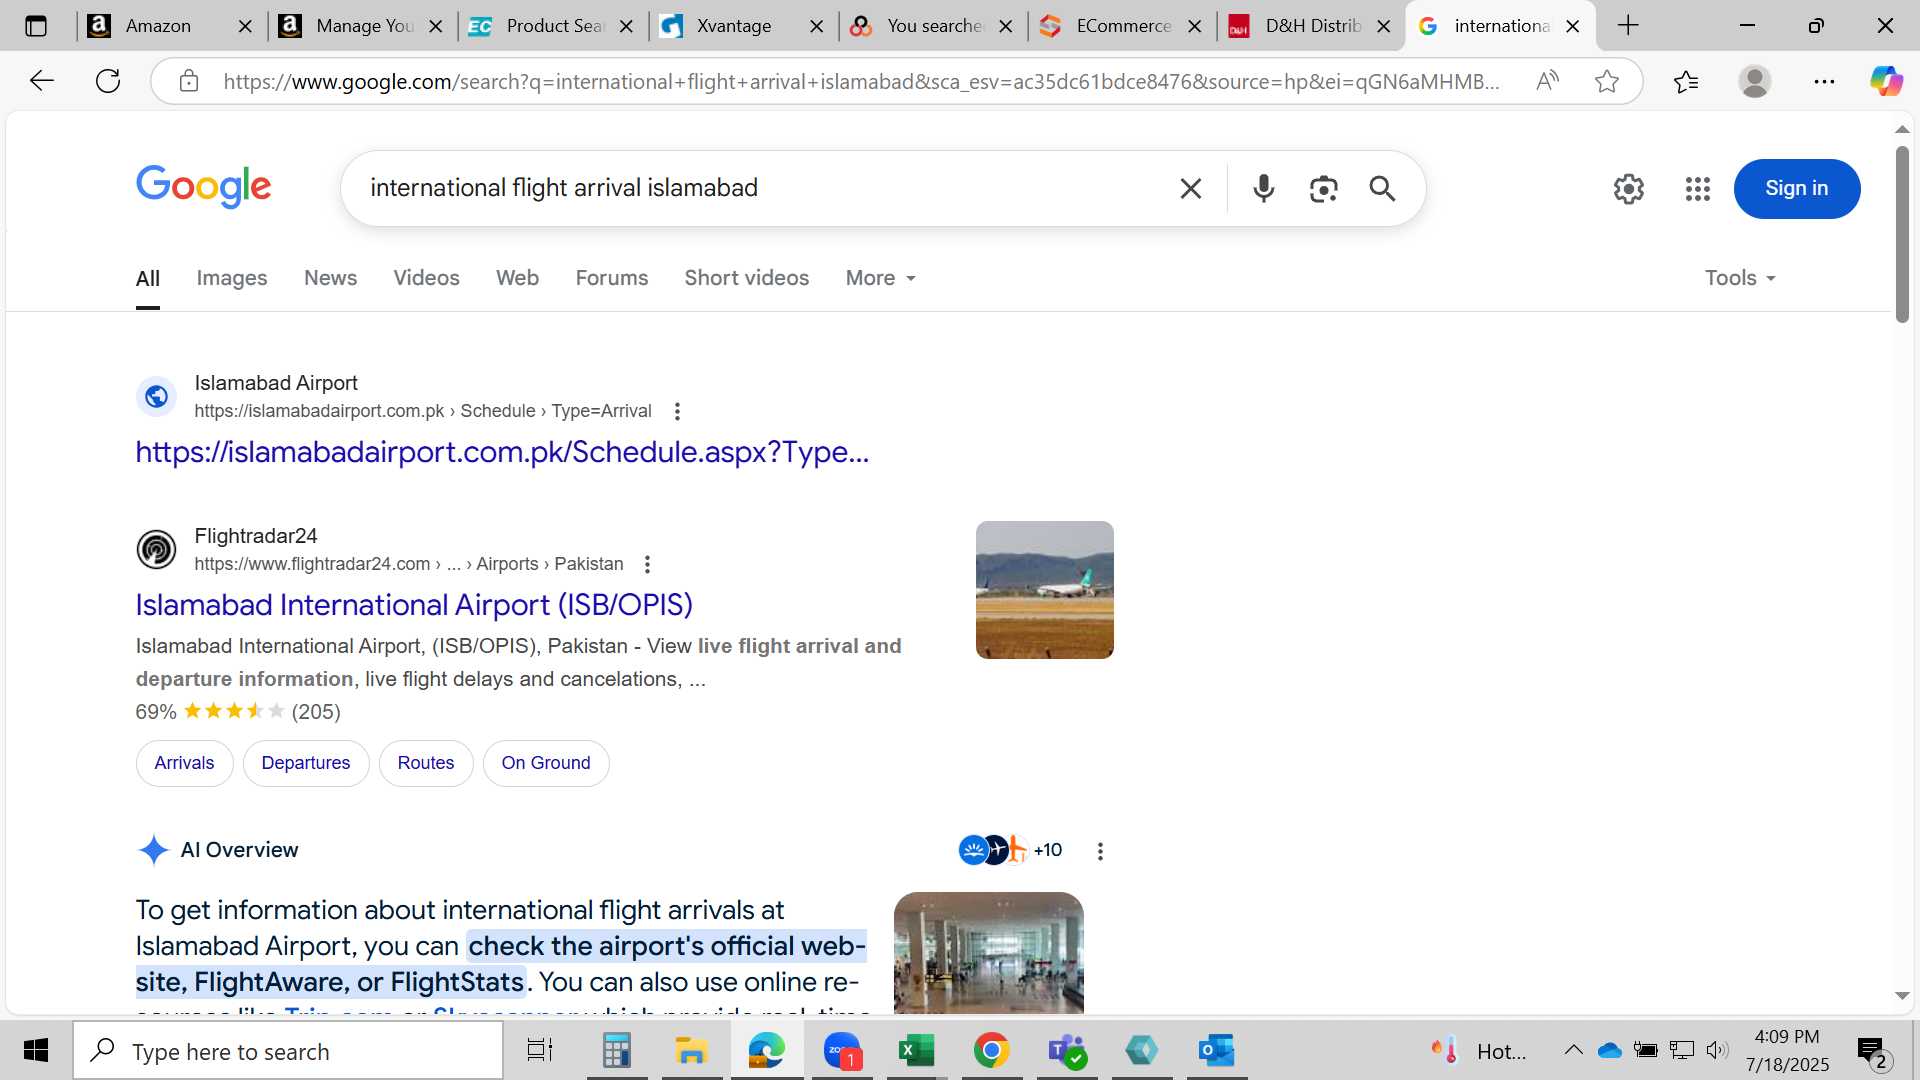Show hidden system tray icons chevron

click(1573, 1050)
